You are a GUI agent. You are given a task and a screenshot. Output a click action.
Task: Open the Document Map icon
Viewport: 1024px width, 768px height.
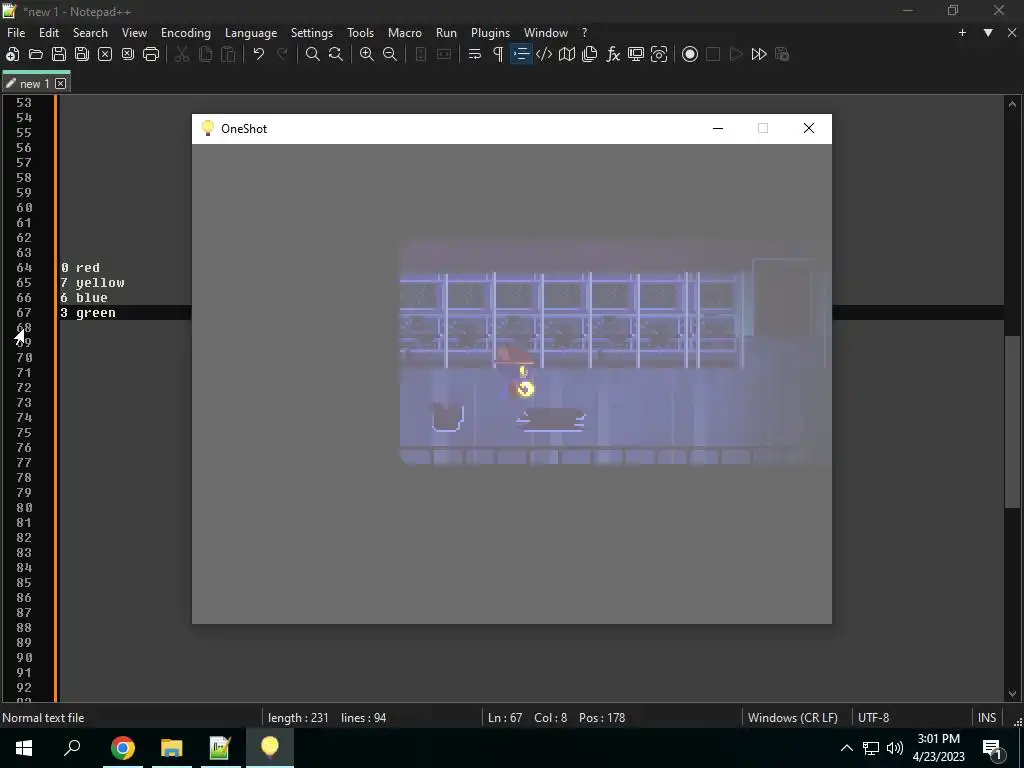567,54
